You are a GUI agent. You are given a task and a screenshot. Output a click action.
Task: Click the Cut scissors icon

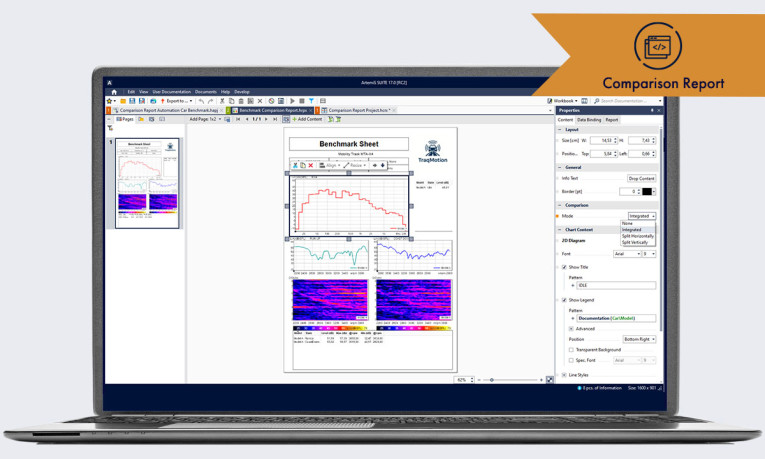(221, 101)
